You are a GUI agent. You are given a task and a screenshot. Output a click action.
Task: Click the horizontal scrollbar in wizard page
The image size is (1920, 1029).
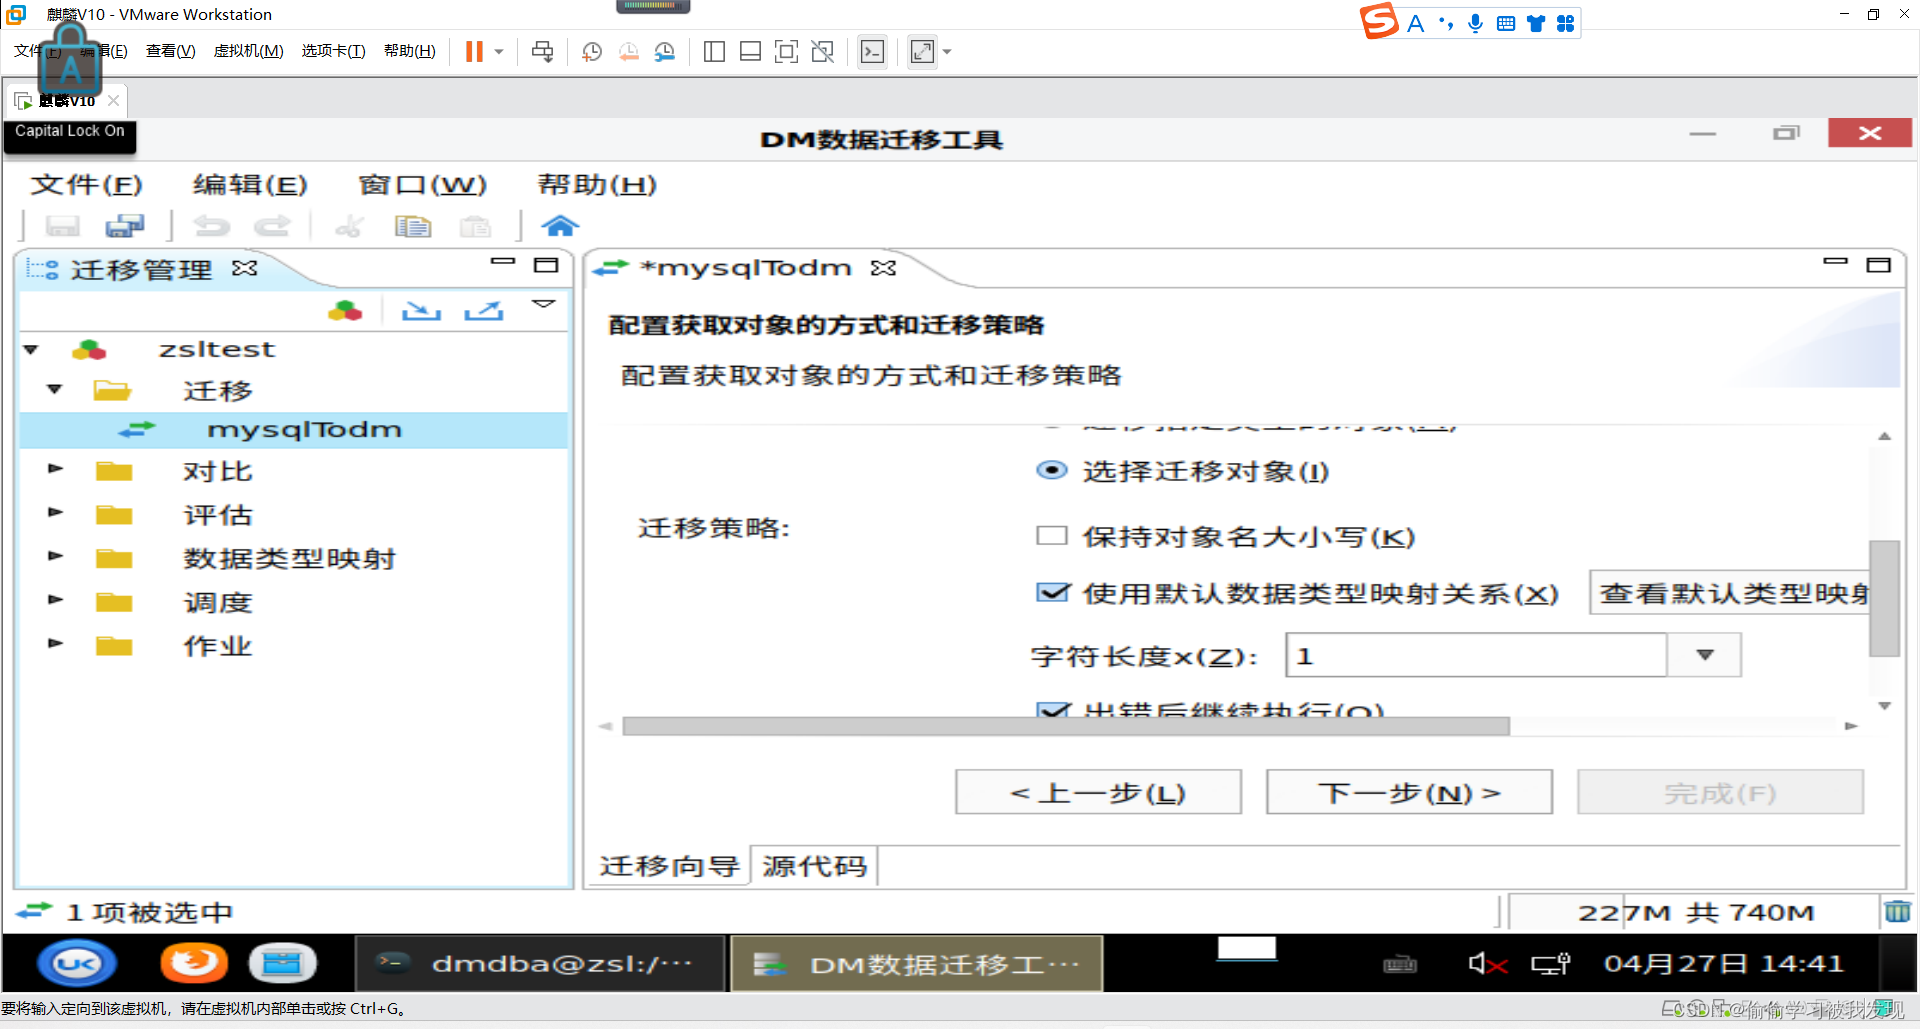tap(1066, 726)
